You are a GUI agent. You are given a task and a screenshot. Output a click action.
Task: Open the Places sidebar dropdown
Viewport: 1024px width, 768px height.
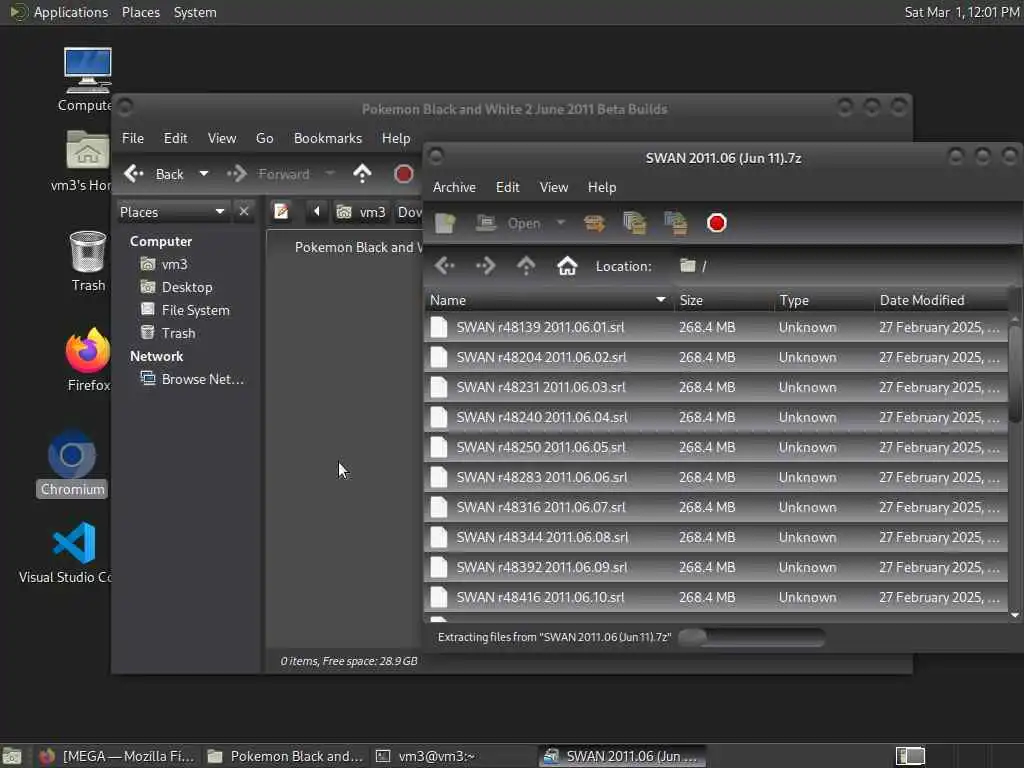(172, 212)
